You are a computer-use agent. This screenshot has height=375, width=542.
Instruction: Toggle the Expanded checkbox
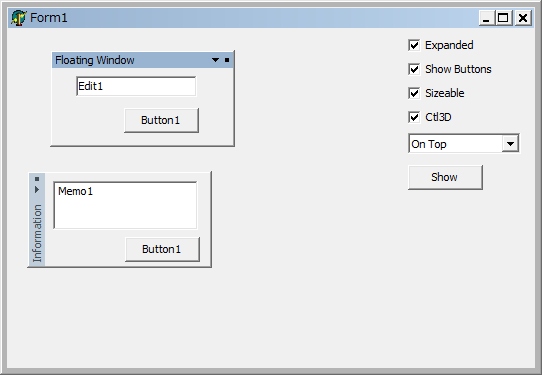[x=414, y=45]
